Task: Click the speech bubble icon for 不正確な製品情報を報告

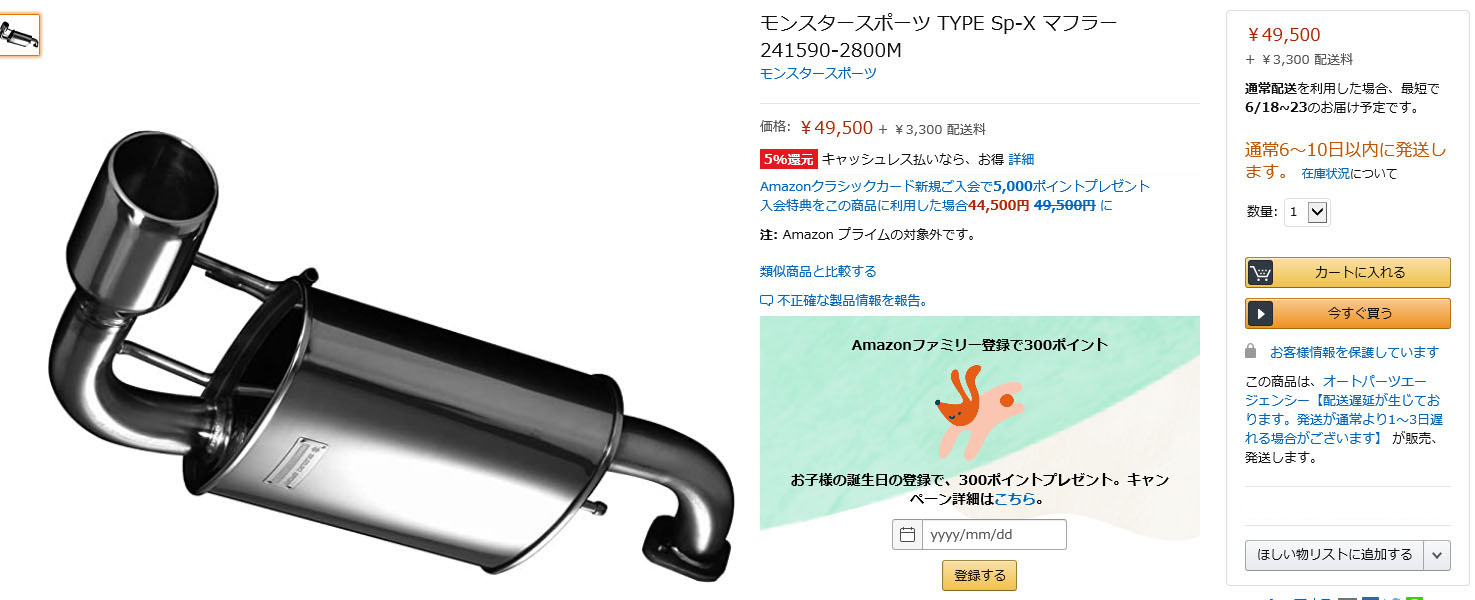Action: 766,300
